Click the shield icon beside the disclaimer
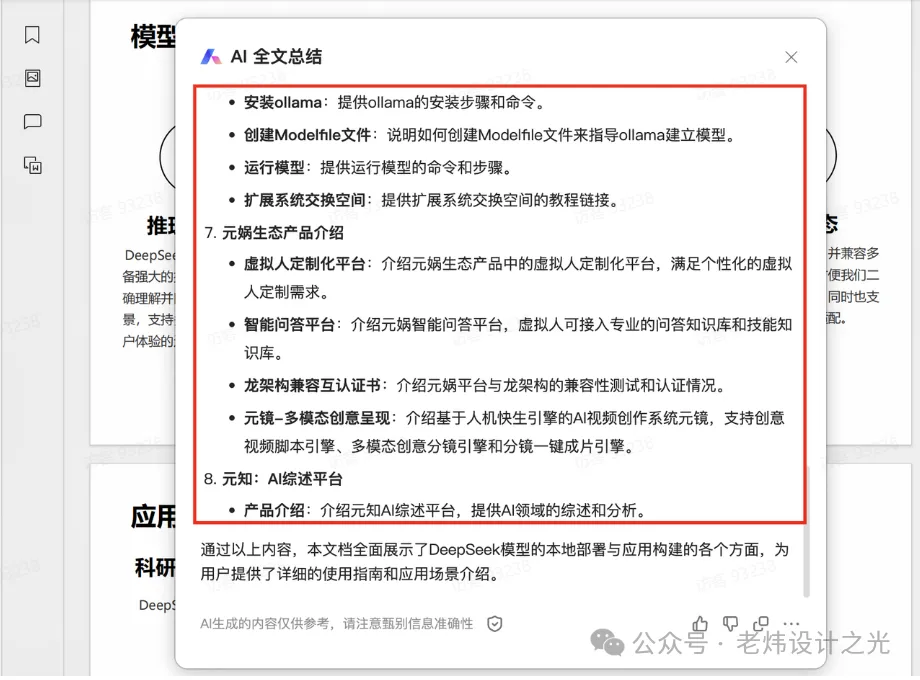The image size is (920, 680). 495,624
